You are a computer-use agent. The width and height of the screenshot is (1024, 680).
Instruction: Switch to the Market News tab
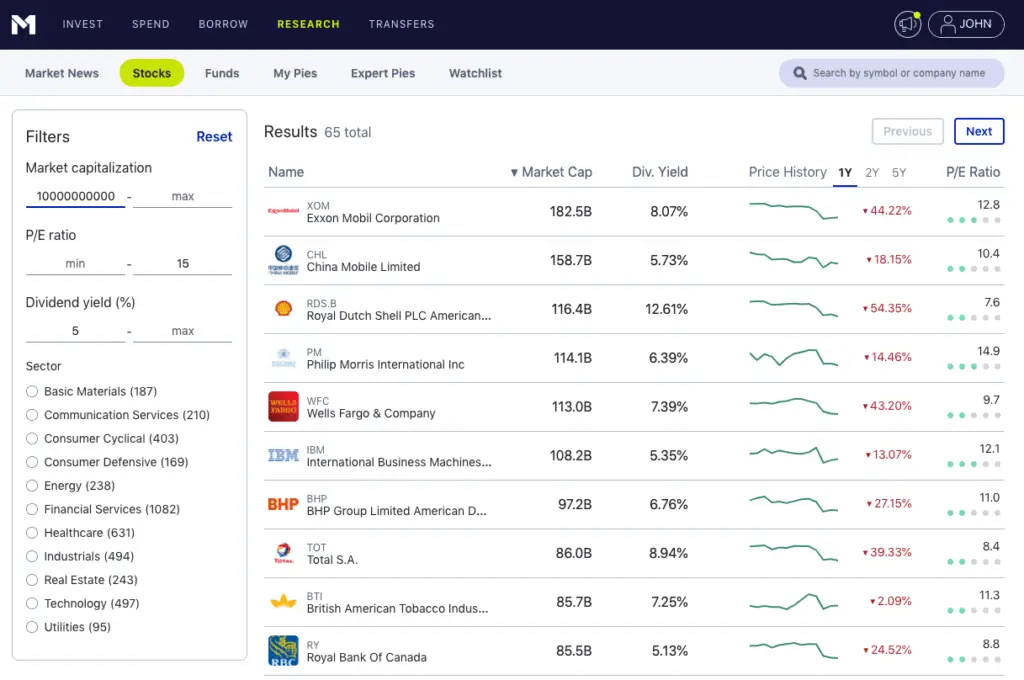(61, 73)
